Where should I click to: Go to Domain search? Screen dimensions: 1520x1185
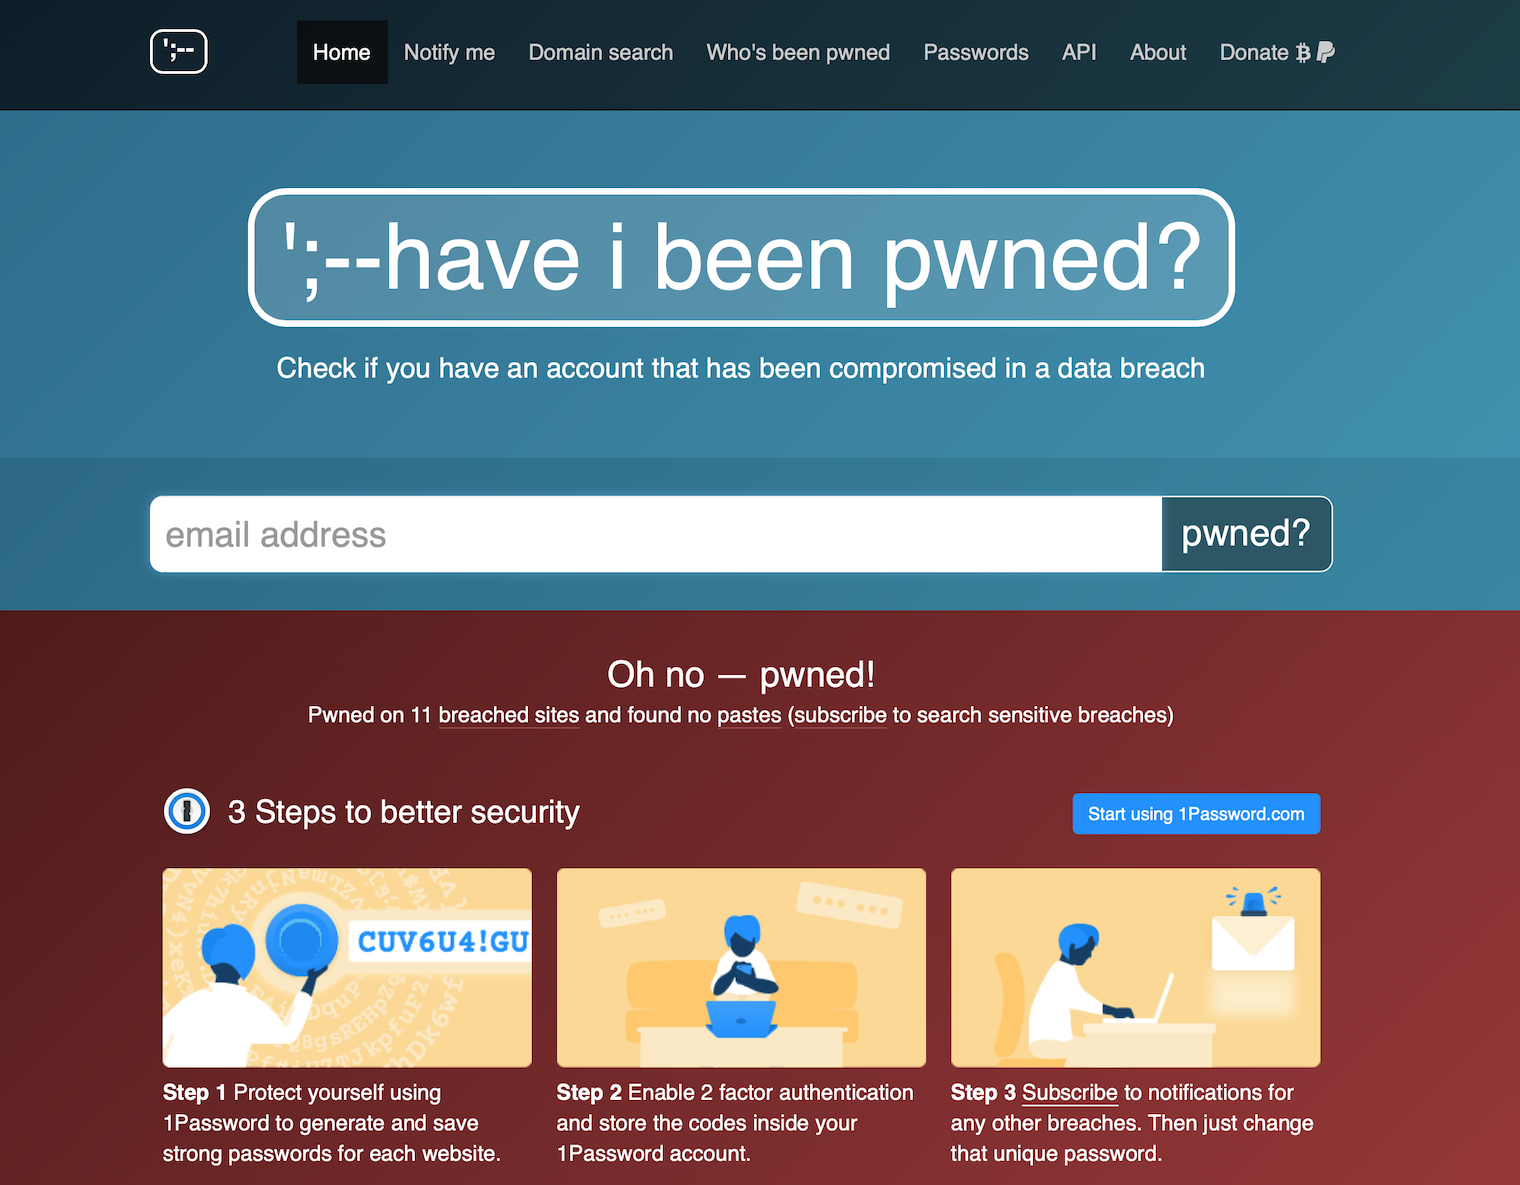(x=601, y=52)
